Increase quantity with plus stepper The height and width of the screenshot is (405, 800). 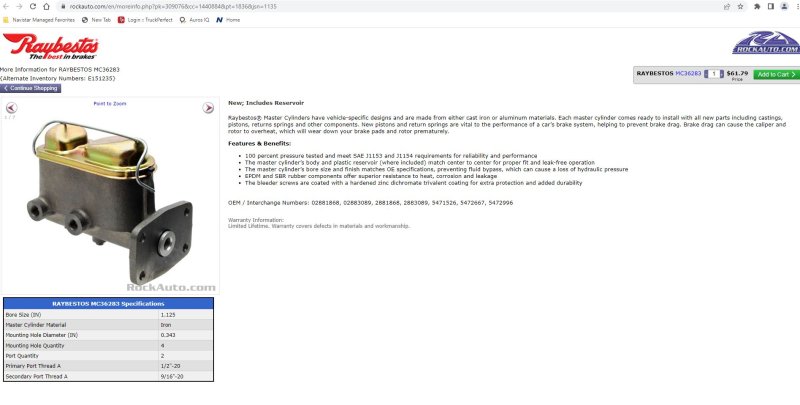tap(721, 74)
